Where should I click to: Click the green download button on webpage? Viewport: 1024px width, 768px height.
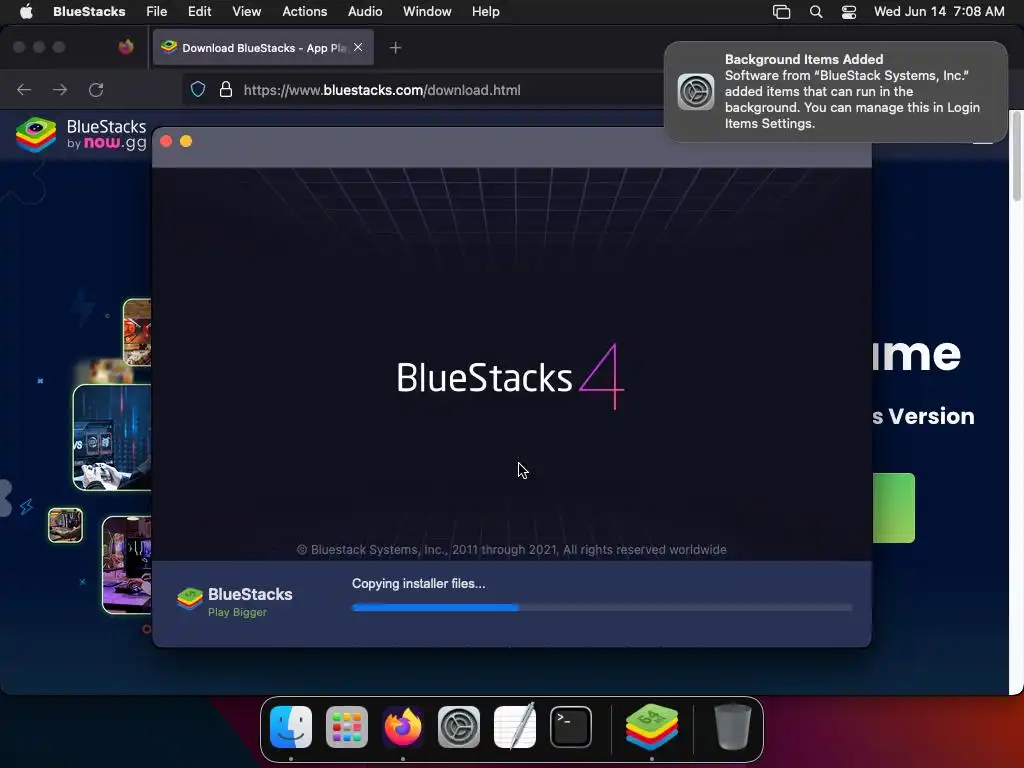click(x=893, y=508)
